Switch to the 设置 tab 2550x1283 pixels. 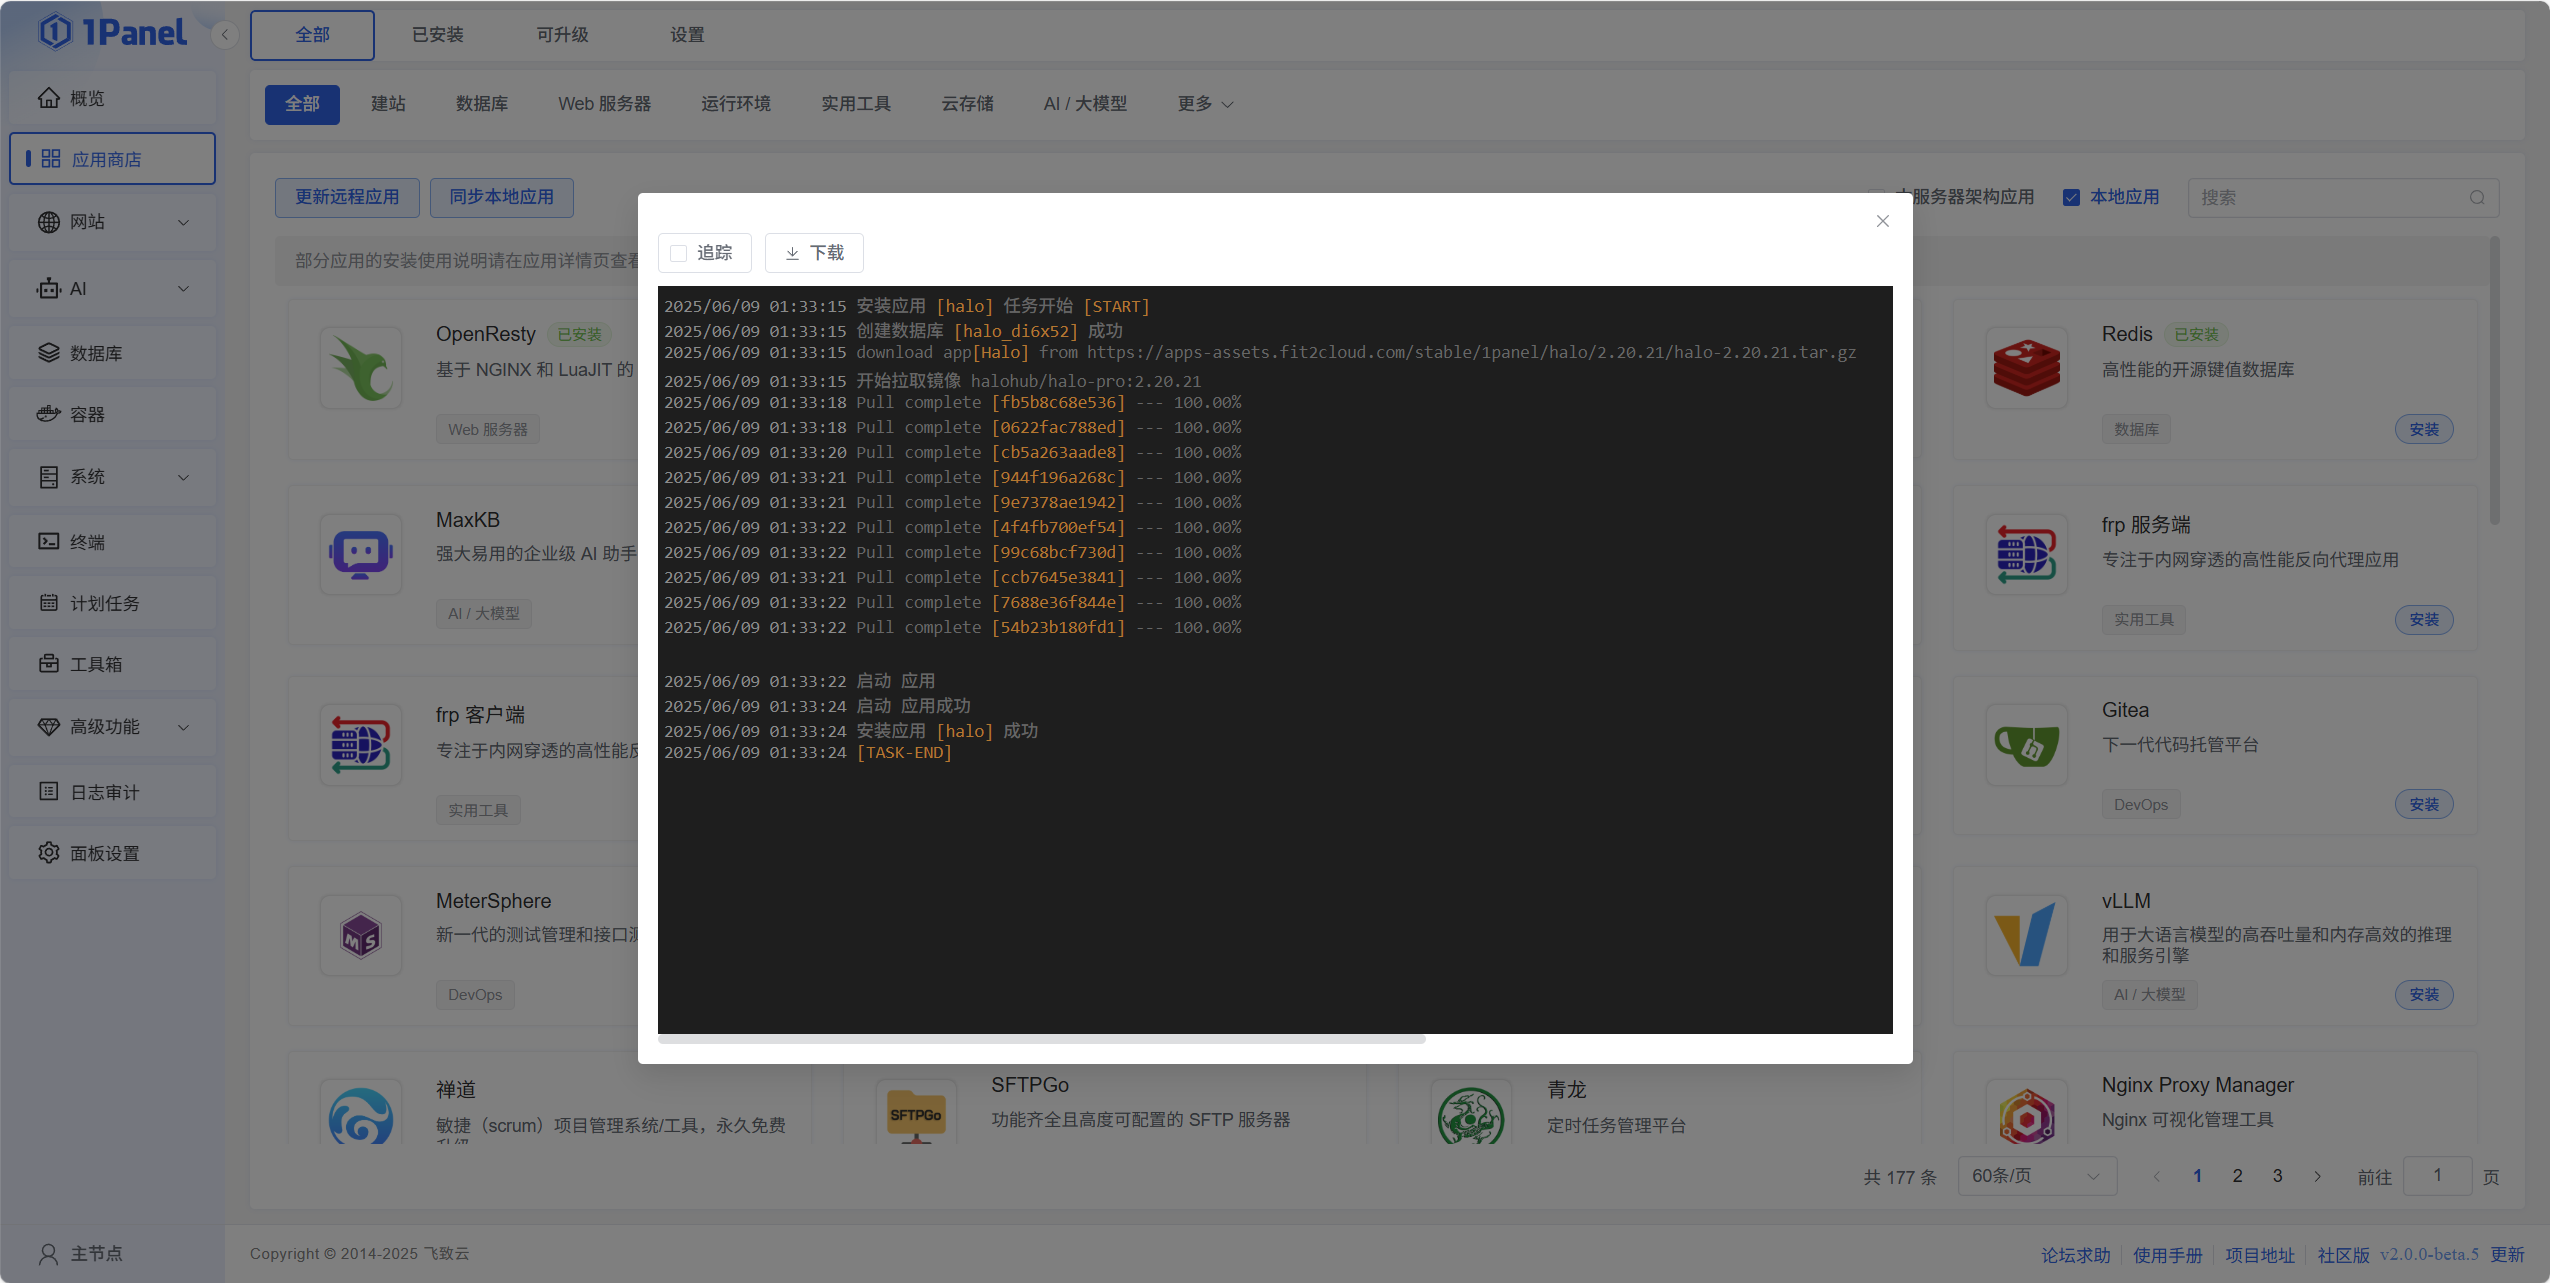click(688, 35)
